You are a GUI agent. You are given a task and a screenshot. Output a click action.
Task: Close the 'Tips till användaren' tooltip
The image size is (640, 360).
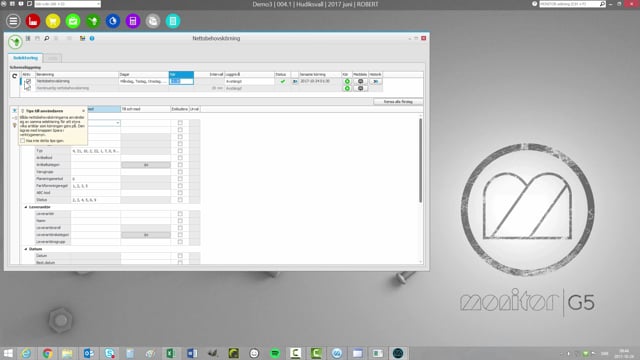click(84, 111)
